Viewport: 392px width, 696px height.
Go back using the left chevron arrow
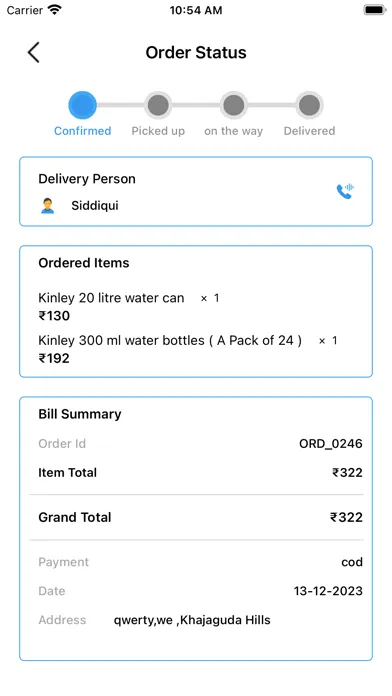click(x=34, y=52)
